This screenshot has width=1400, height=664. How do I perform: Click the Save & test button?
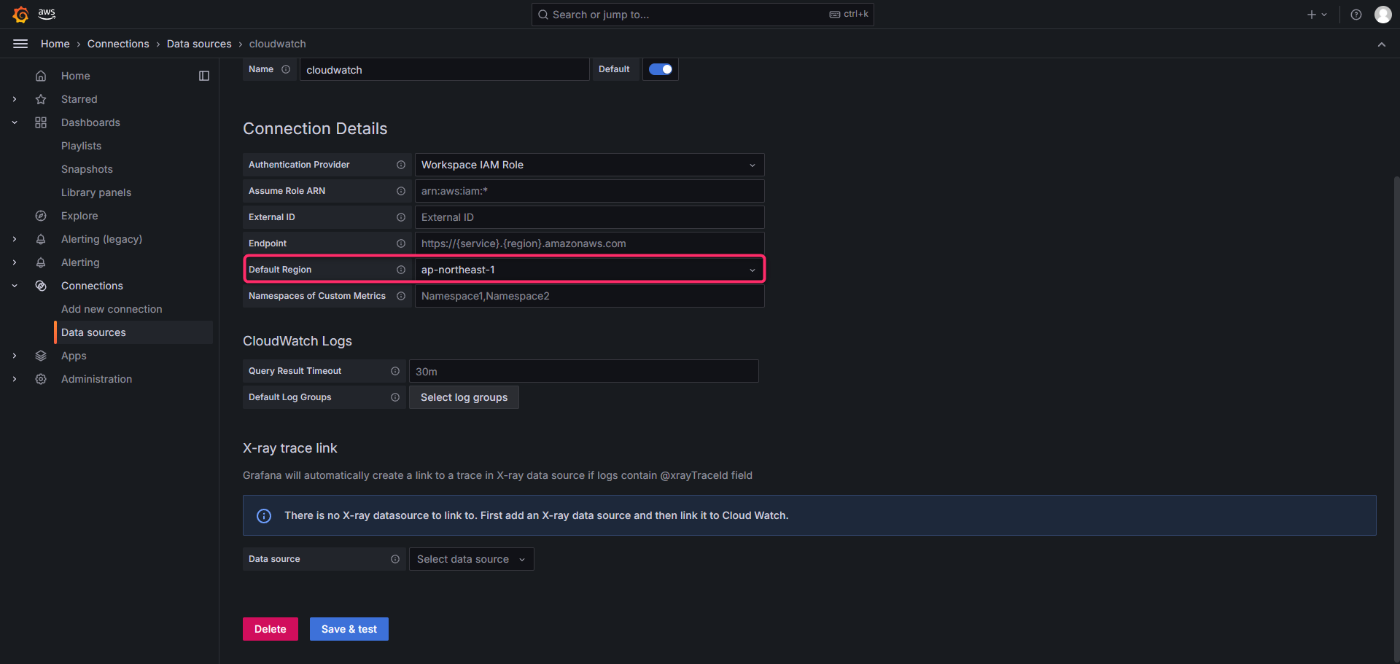(x=349, y=629)
